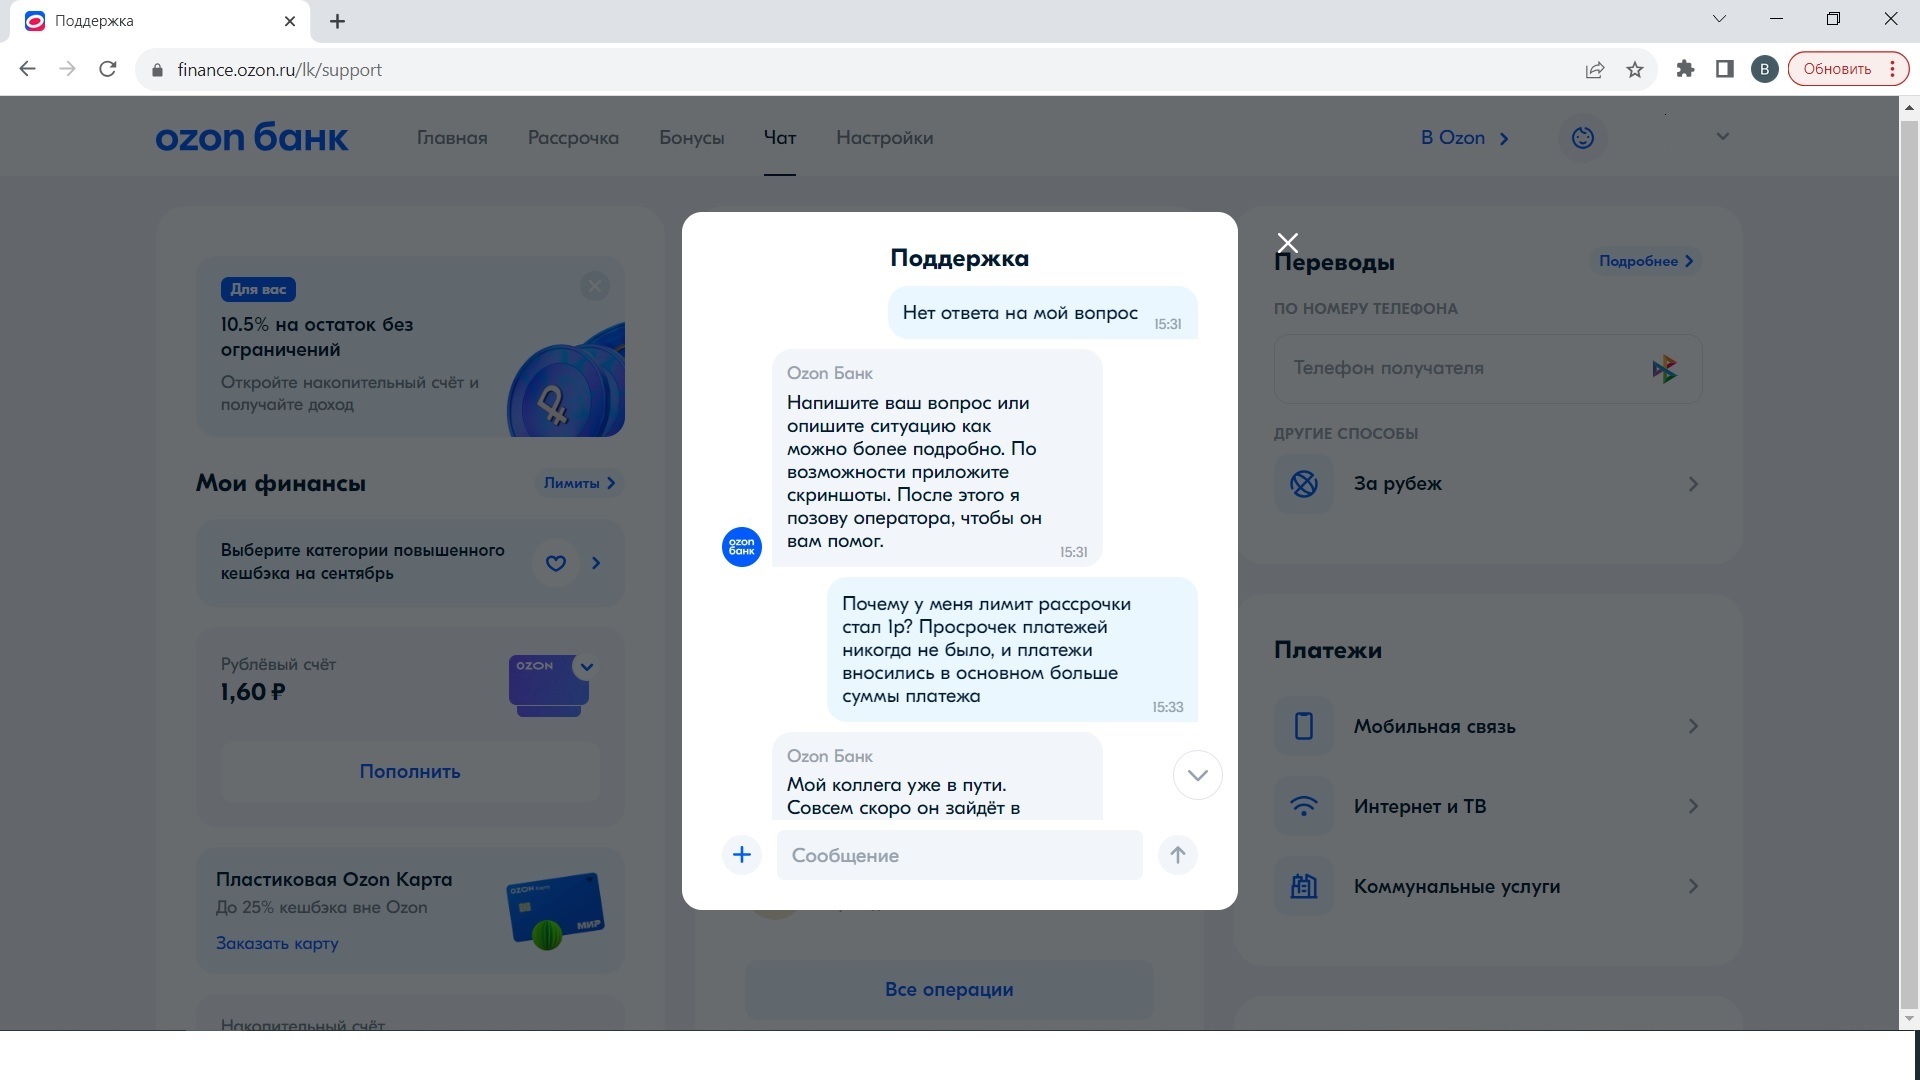Attach a file with the plus icon
The width and height of the screenshot is (1920, 1080).
(x=742, y=855)
